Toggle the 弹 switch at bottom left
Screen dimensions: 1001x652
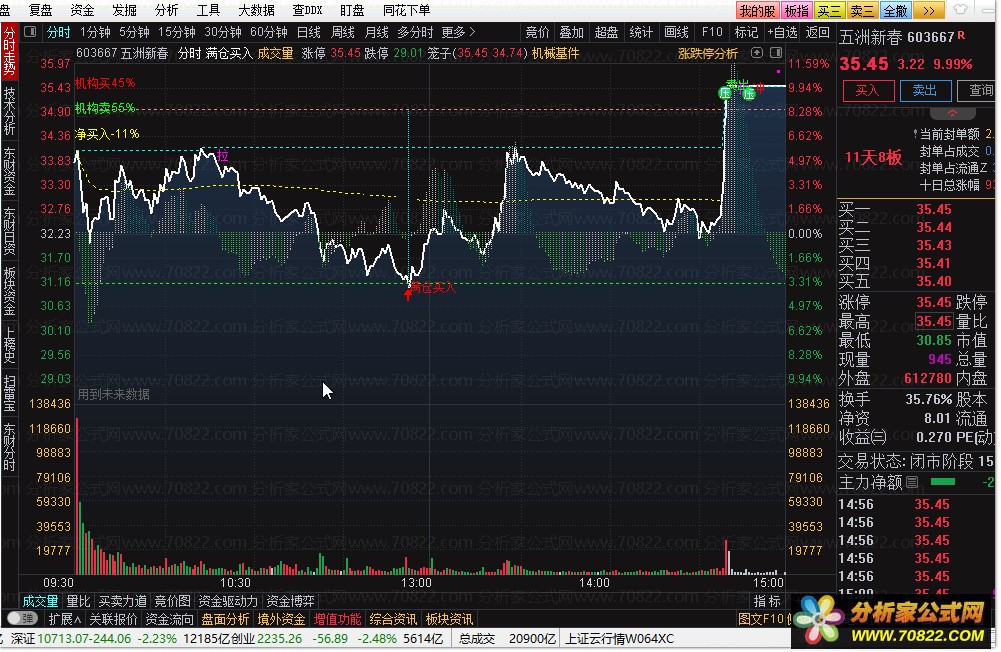pos(21,619)
